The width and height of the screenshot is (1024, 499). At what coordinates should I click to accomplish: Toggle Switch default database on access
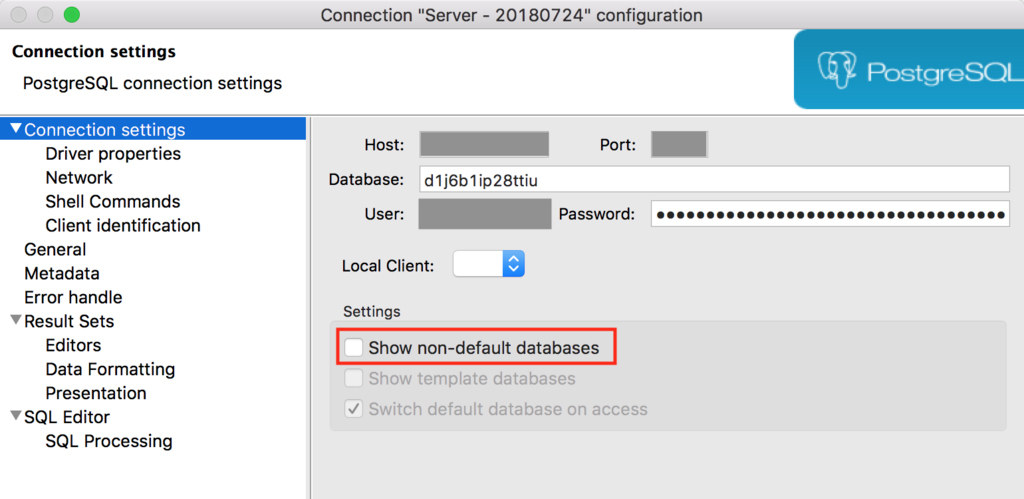click(x=354, y=409)
